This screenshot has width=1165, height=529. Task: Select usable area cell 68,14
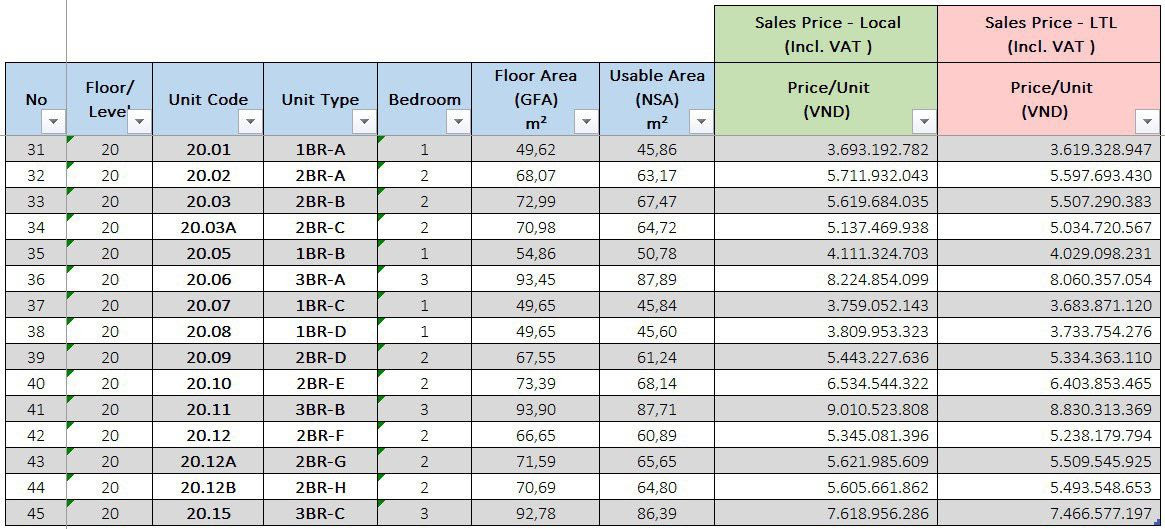click(657, 383)
